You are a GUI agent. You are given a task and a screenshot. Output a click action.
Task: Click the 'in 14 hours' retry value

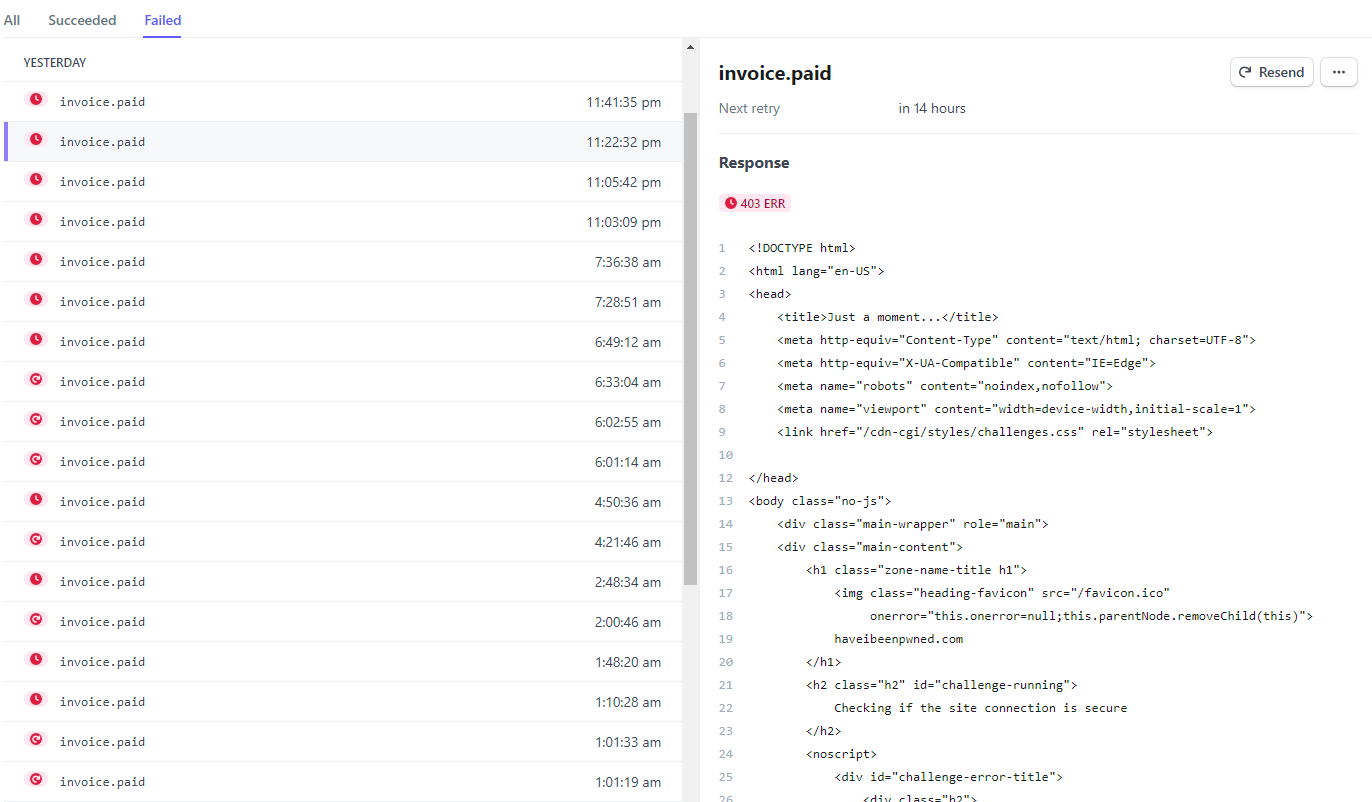click(932, 108)
